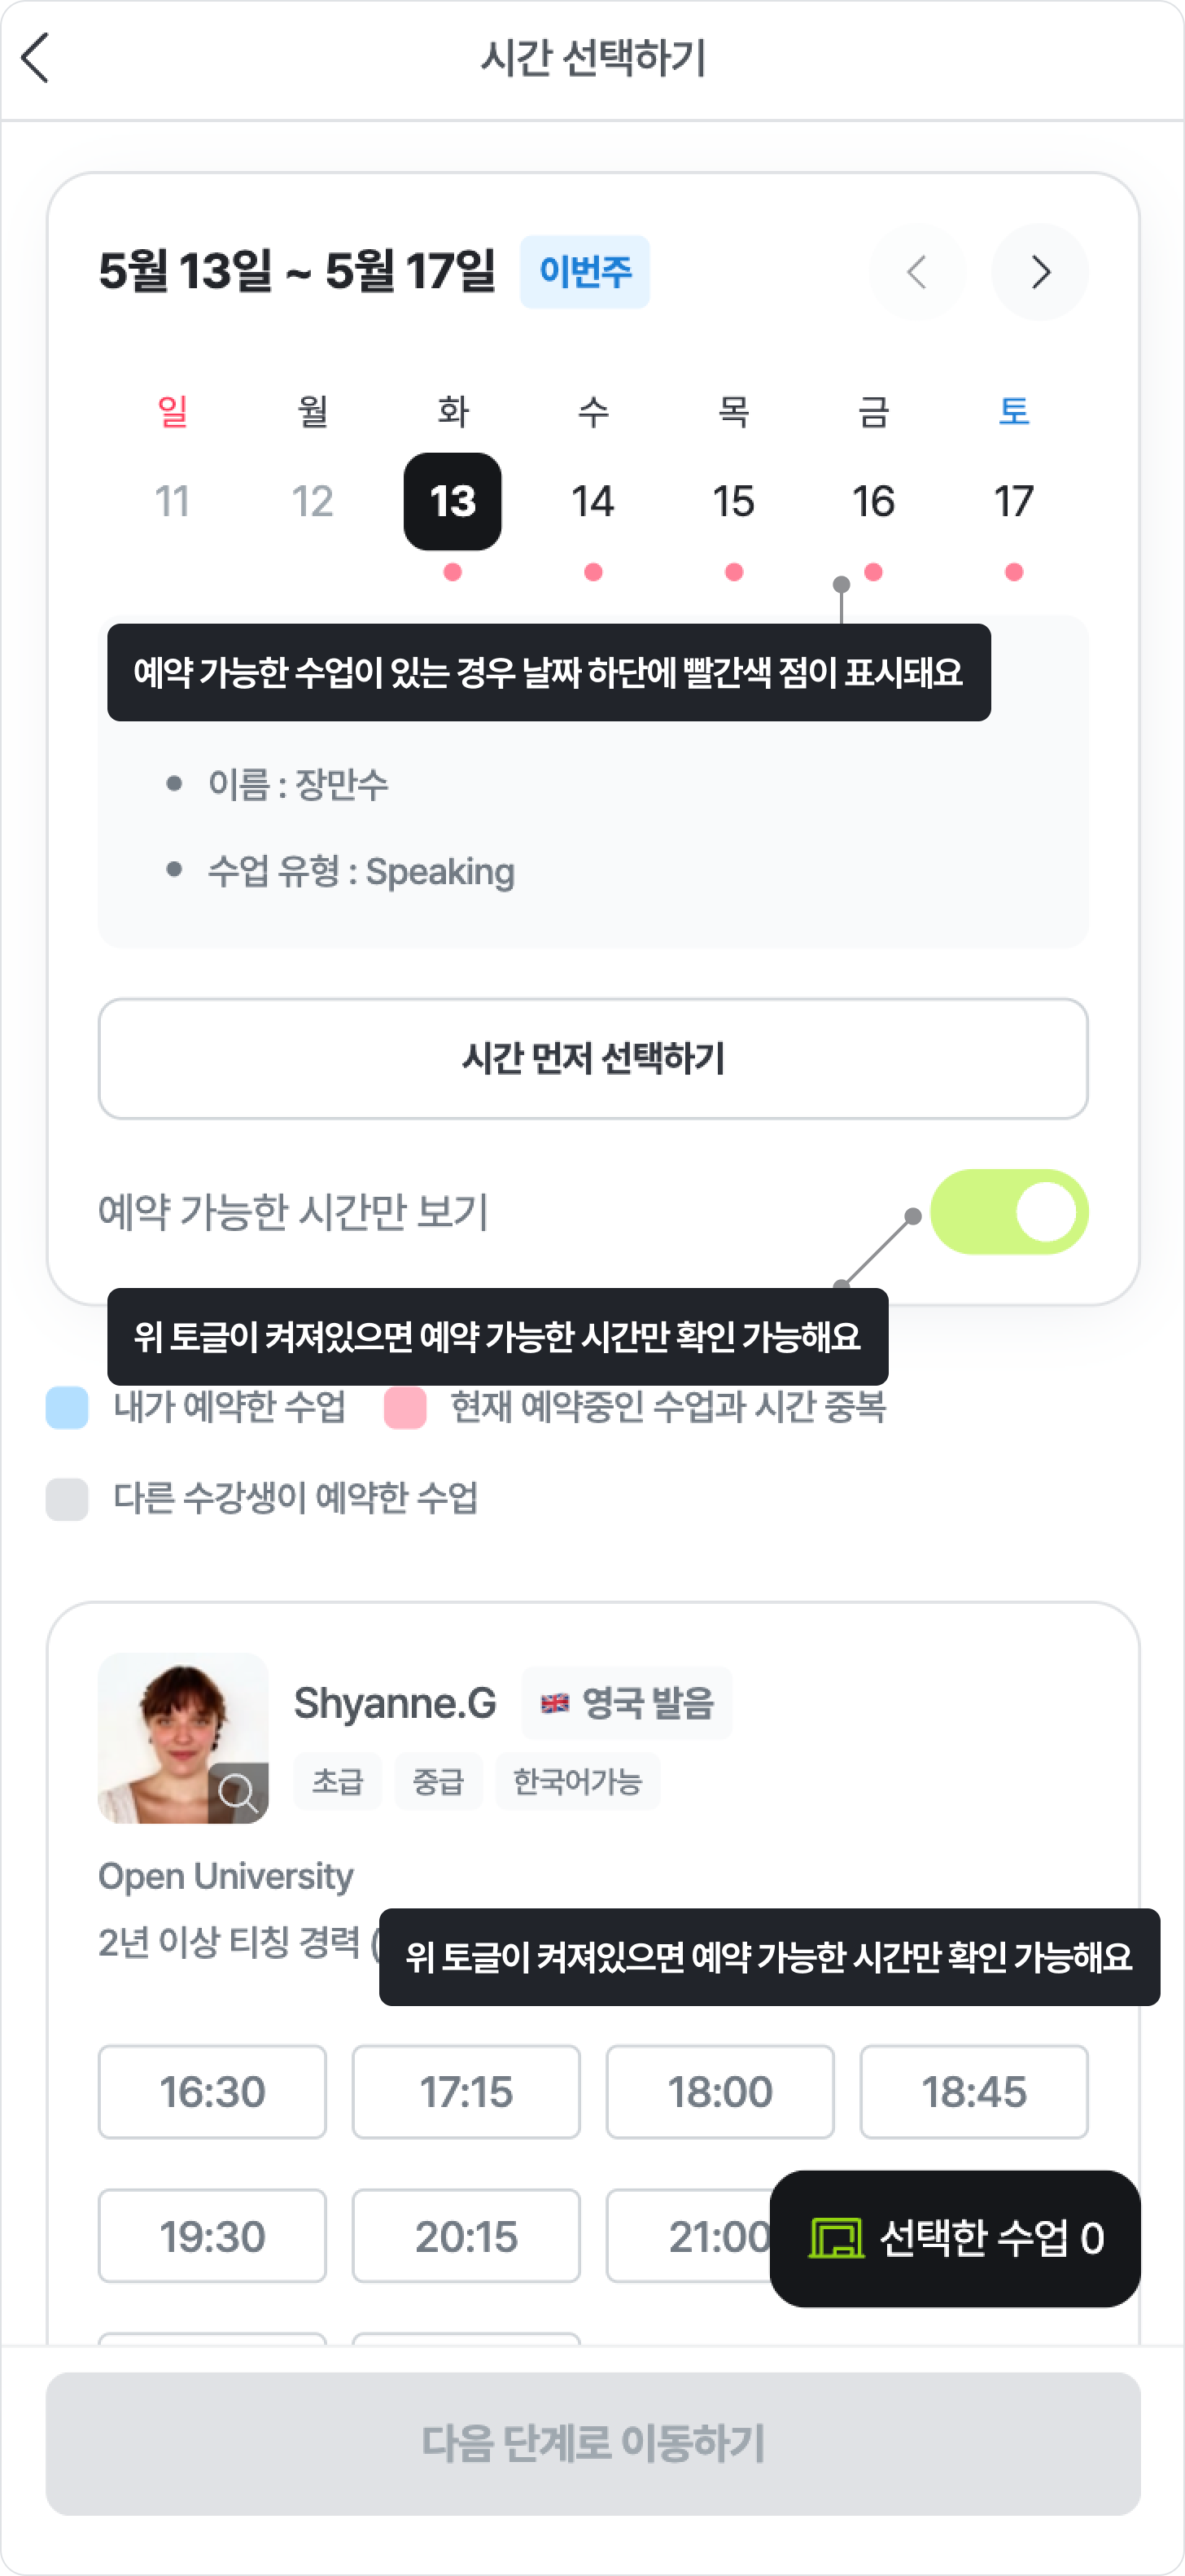Viewport: 1185px width, 2576px height.
Task: Click the light blue booked-class legend swatch
Action: coord(67,1407)
